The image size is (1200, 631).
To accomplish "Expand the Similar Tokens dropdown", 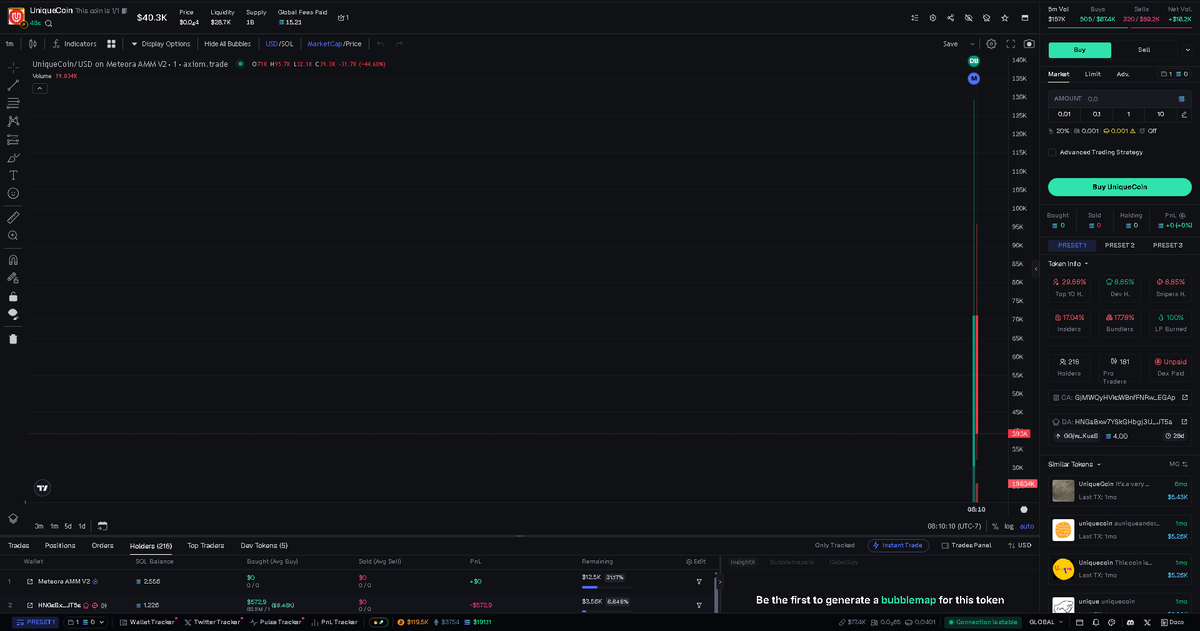I will pos(1075,464).
